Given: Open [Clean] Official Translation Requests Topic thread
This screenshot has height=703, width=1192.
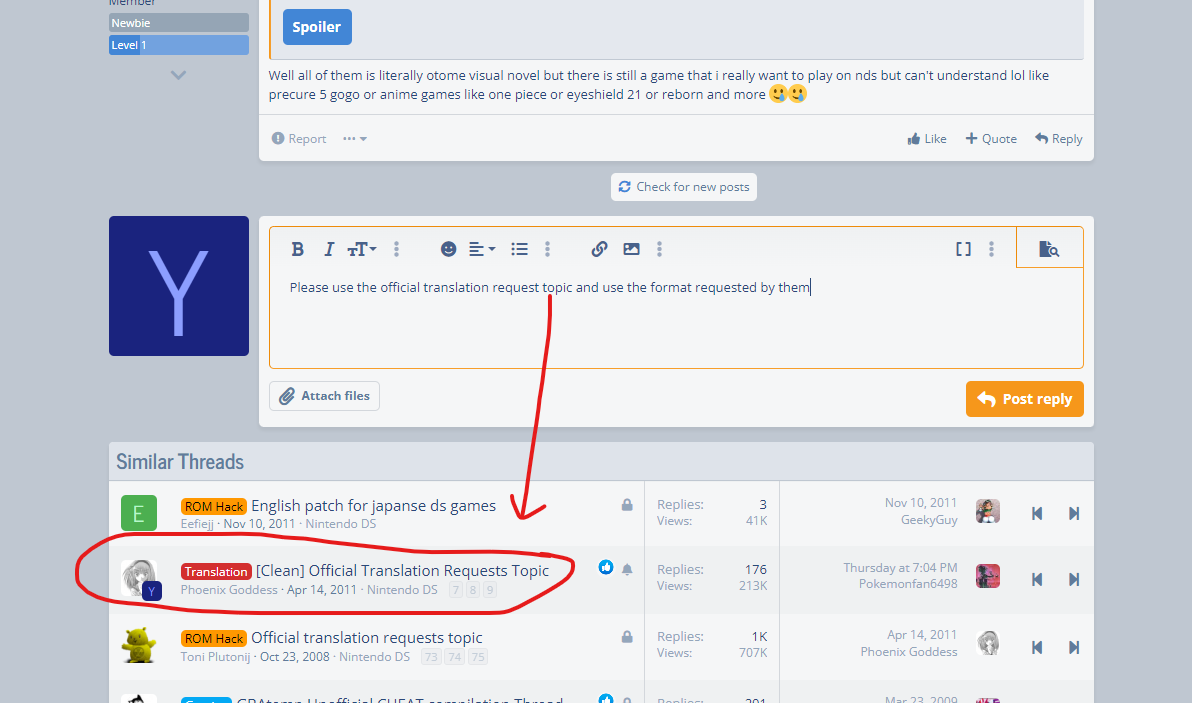Looking at the screenshot, I should (x=402, y=571).
